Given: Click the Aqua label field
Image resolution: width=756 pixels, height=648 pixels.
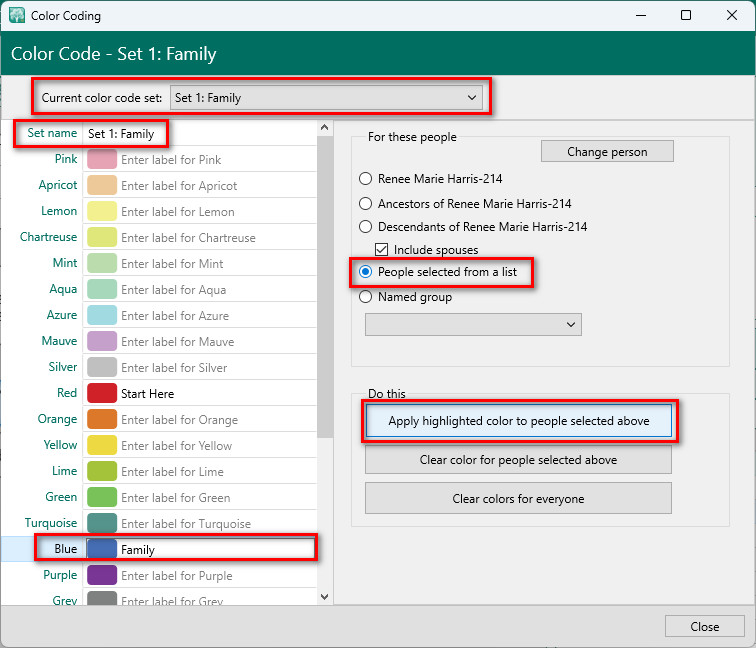Looking at the screenshot, I should [x=217, y=290].
